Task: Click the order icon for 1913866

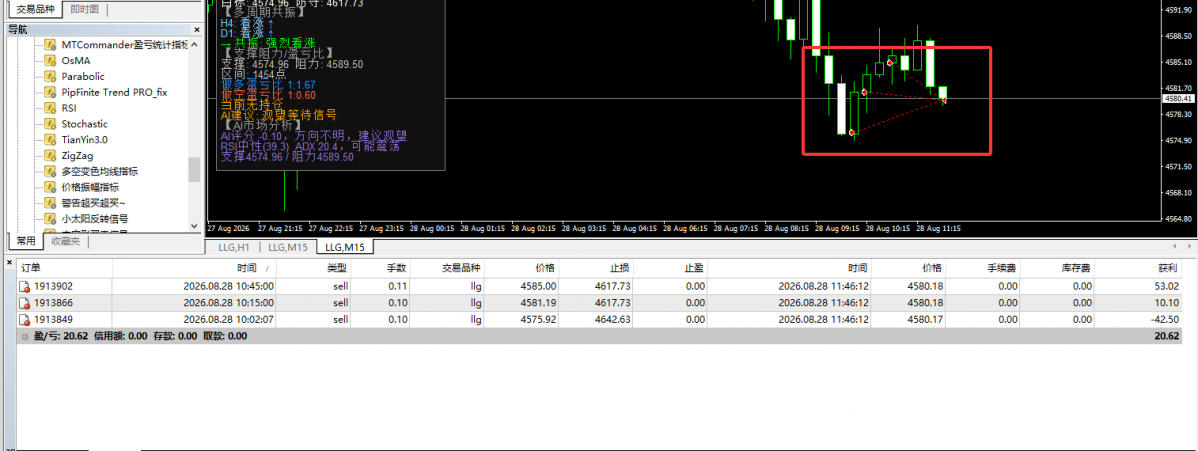Action: click(25, 303)
